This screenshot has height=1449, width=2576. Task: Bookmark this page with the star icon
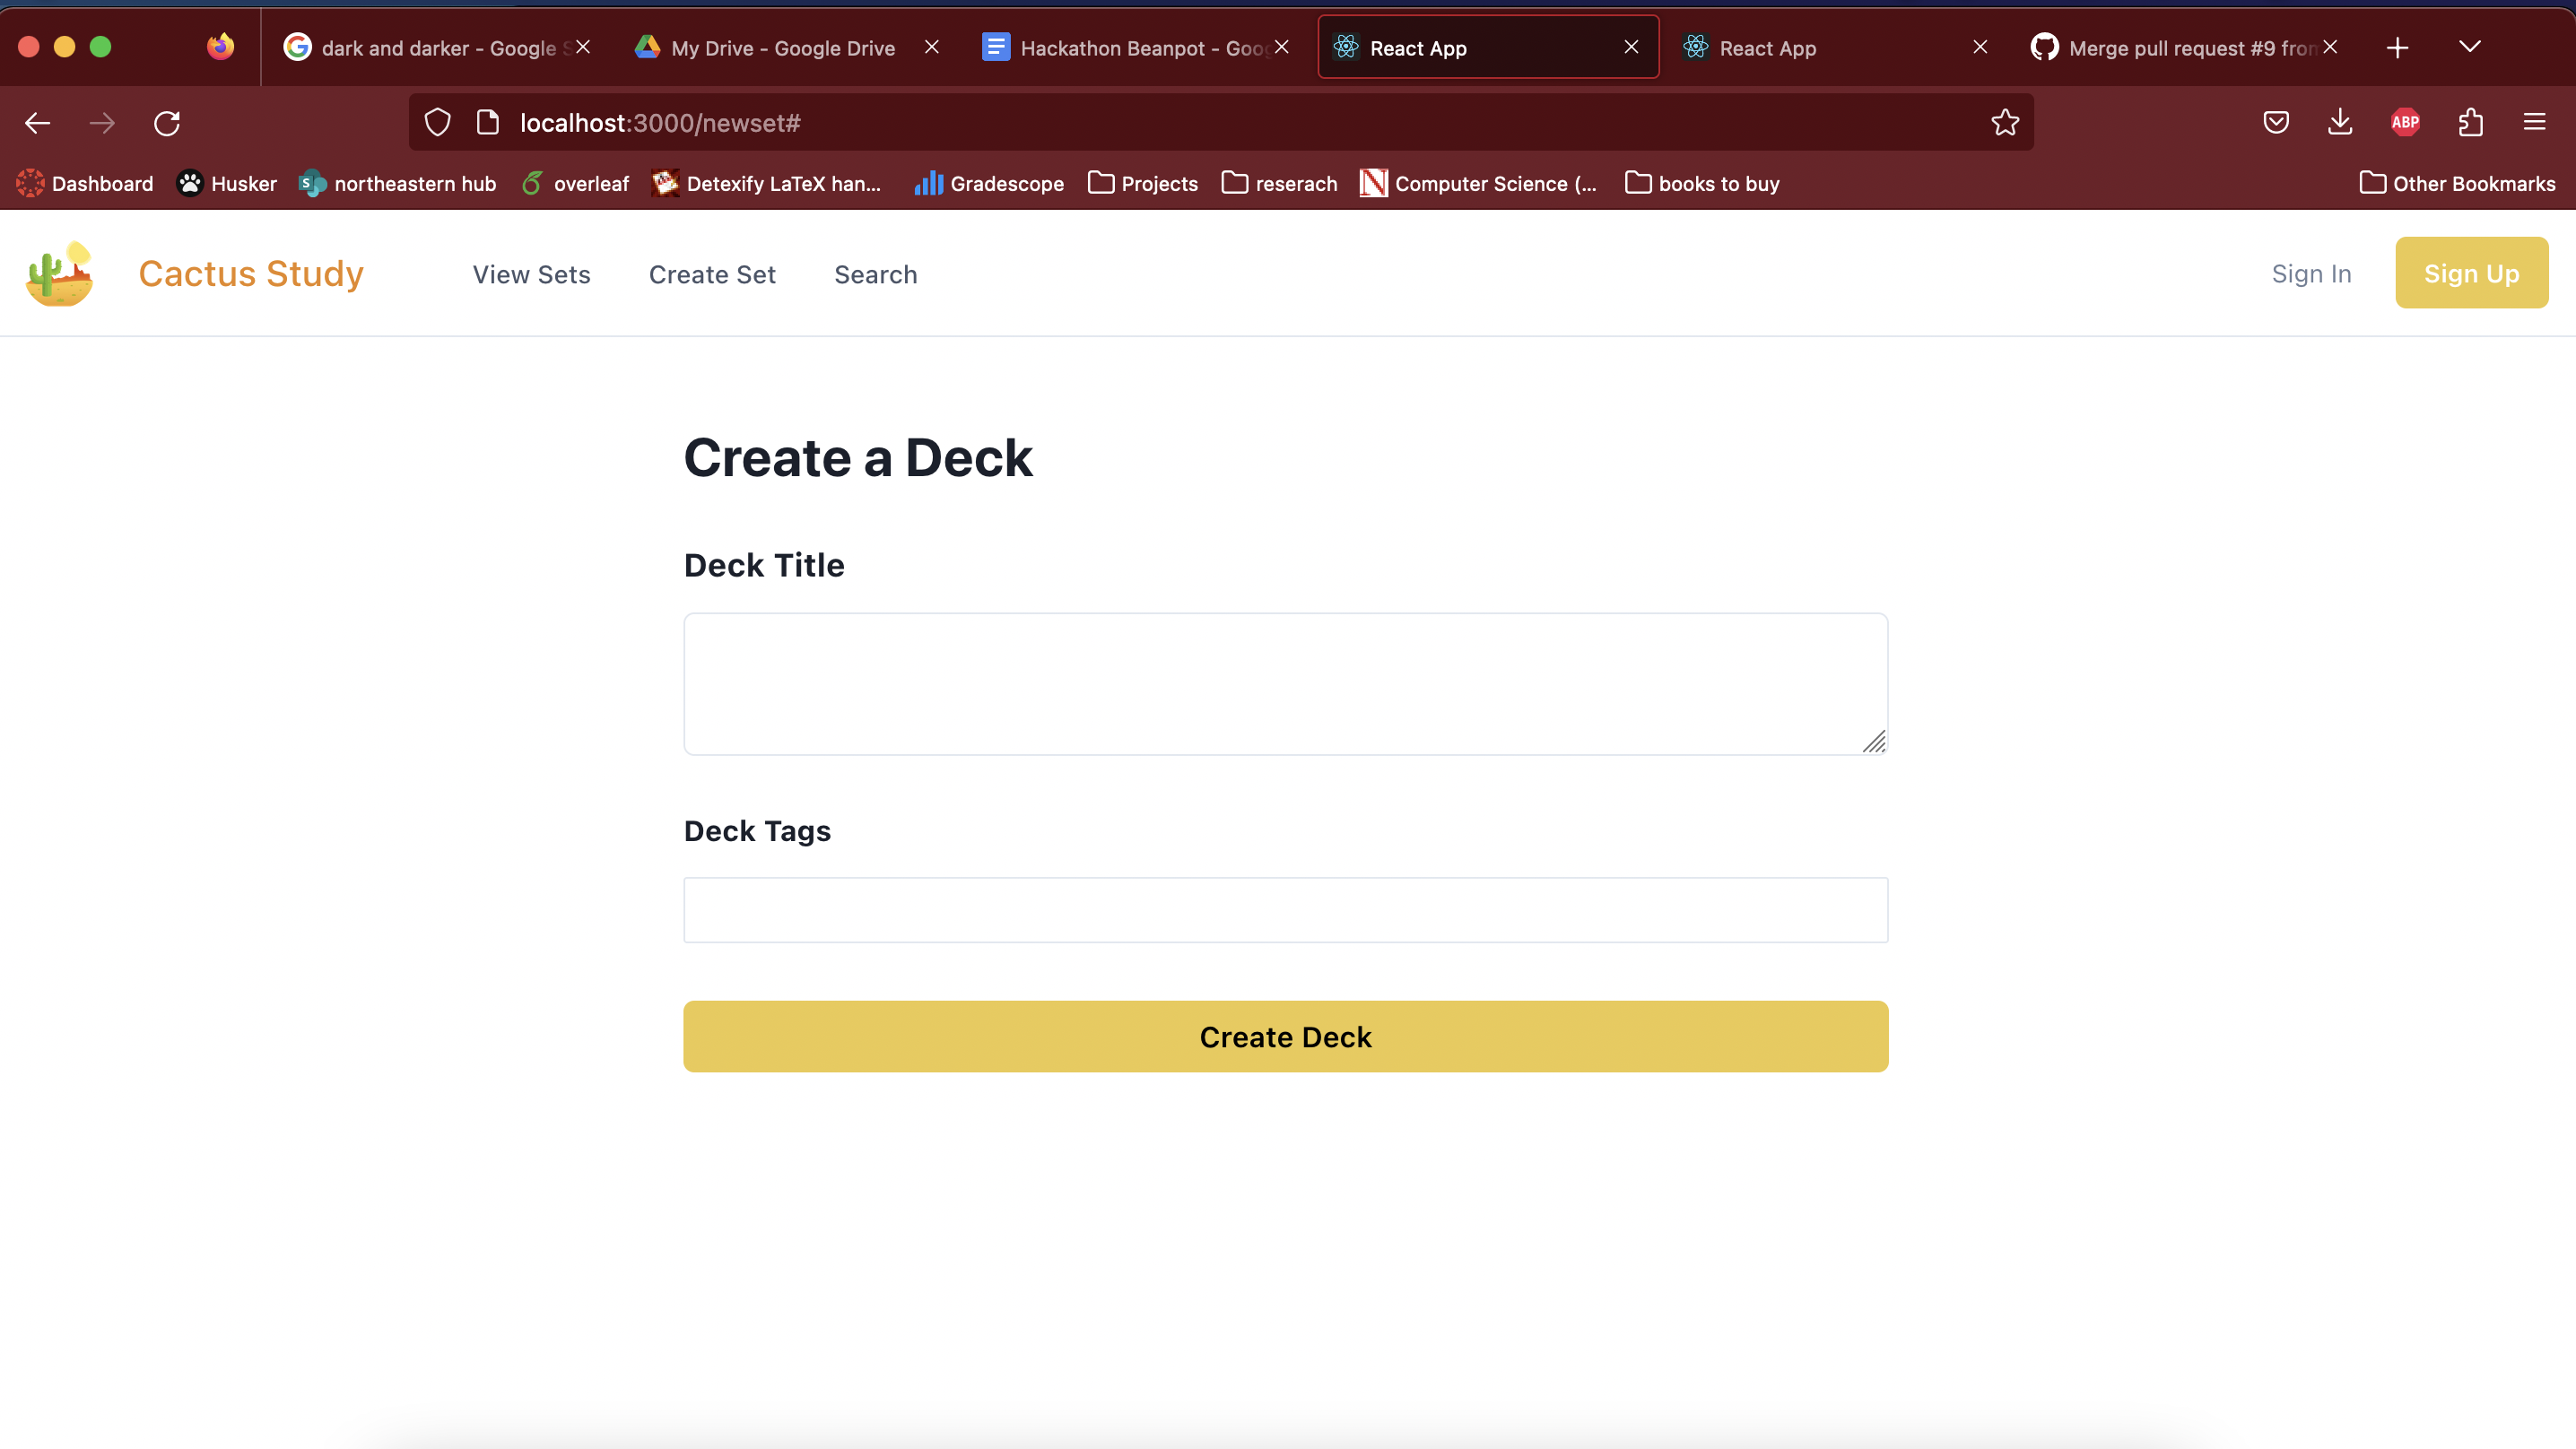point(2004,123)
